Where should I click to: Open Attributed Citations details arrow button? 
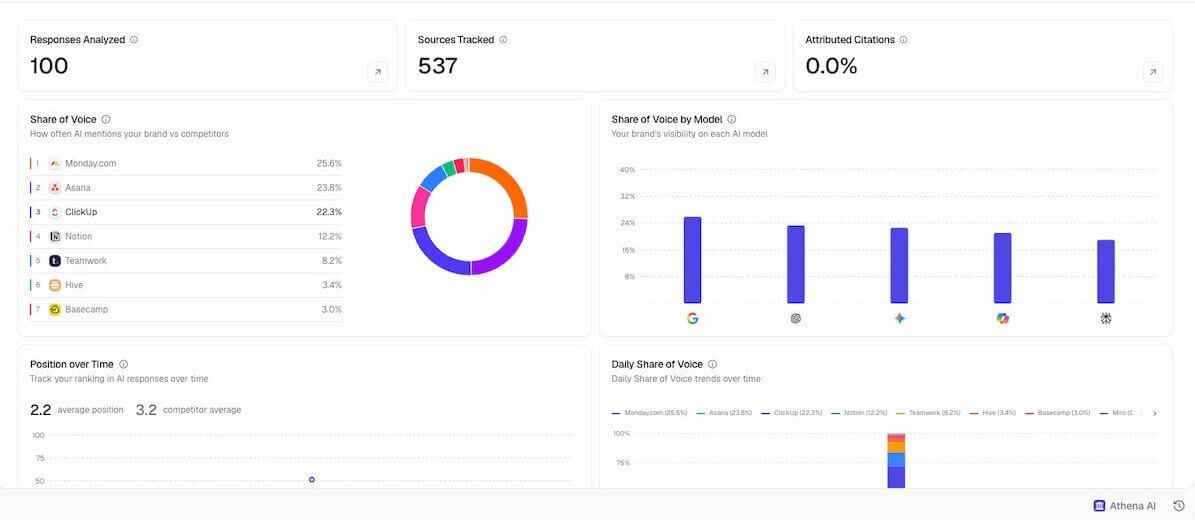tap(1153, 72)
